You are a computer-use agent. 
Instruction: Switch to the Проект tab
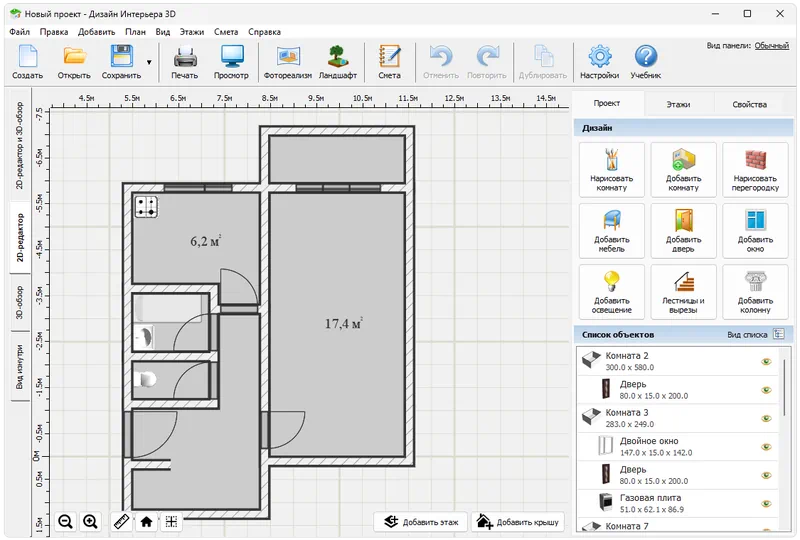(607, 103)
